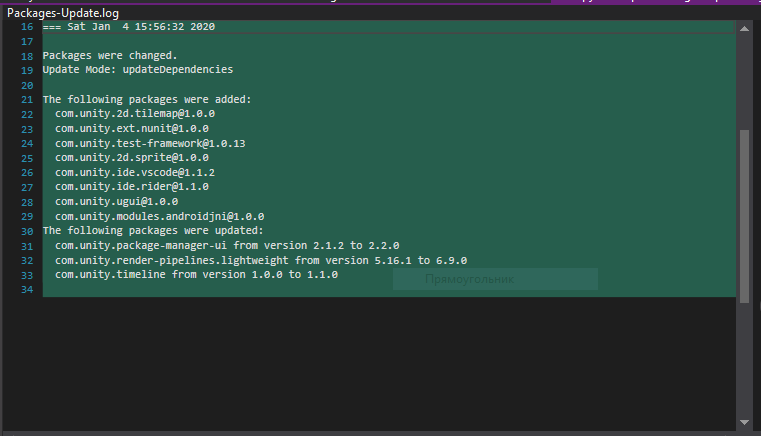Click the scroll up arrow
Image resolution: width=761 pixels, height=436 pixels.
click(x=744, y=29)
